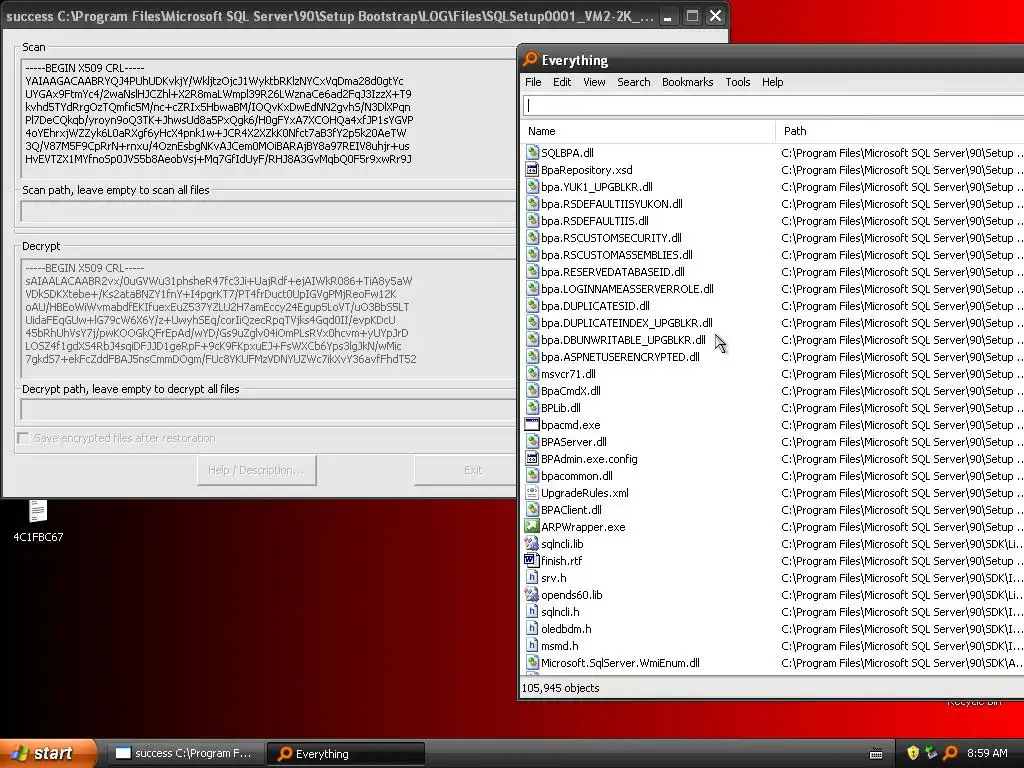Select the bpa.RSDEFAULTIIS.dll filename
This screenshot has height=768, width=1024.
point(594,221)
